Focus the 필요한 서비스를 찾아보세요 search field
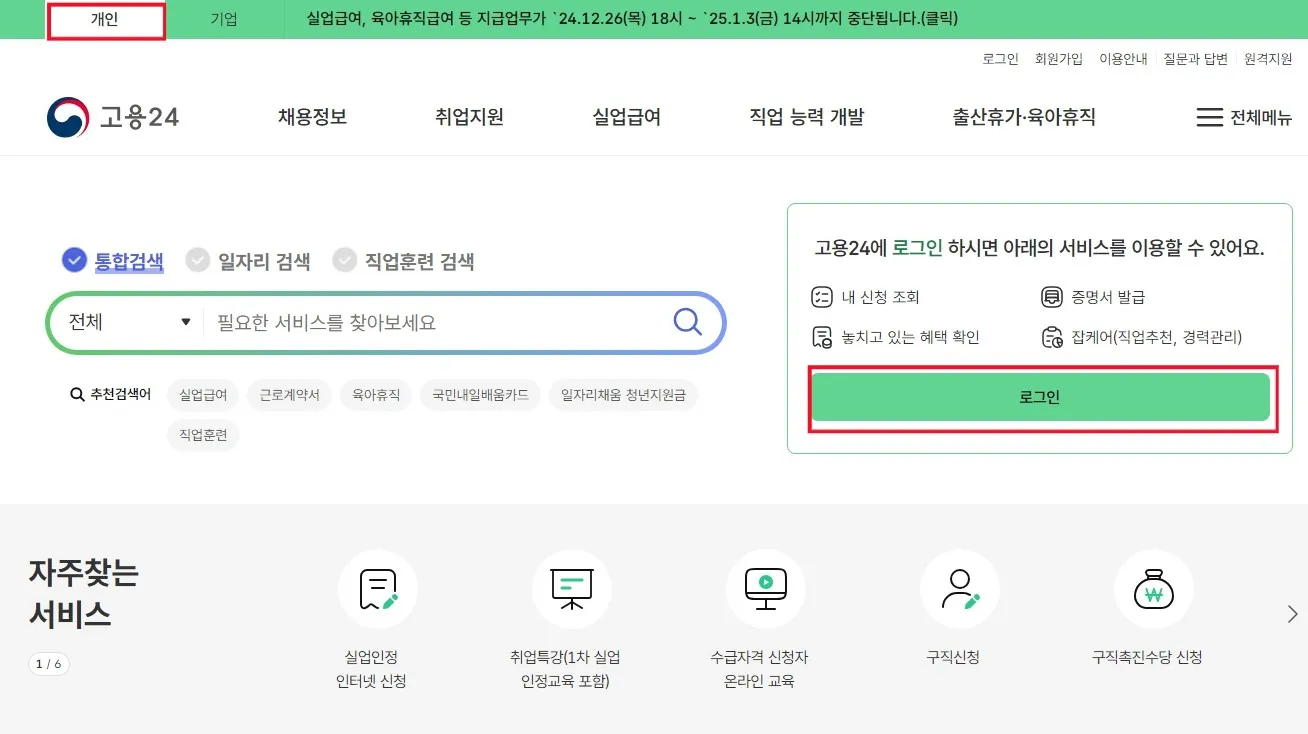The width and height of the screenshot is (1308, 734). pyautogui.click(x=435, y=322)
